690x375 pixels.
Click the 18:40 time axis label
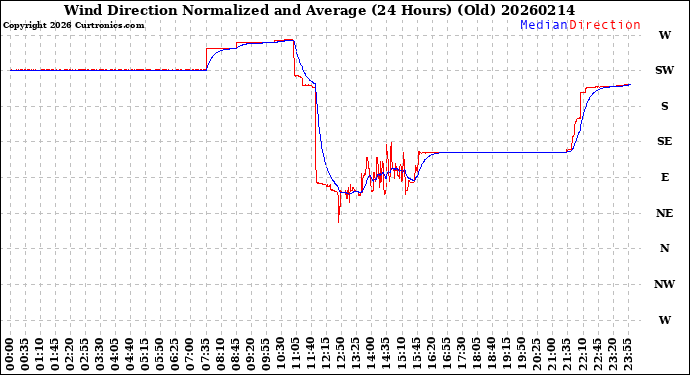coord(491,355)
